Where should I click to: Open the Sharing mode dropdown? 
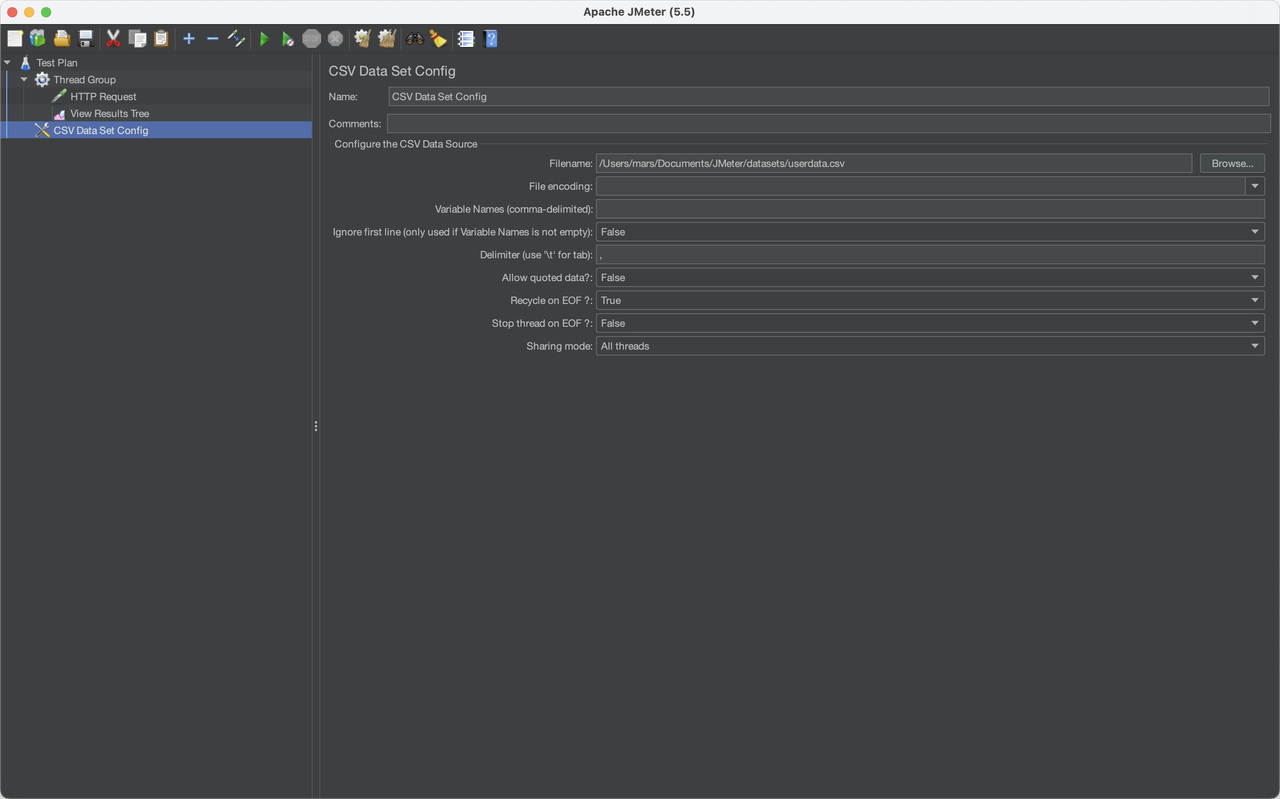(930, 346)
